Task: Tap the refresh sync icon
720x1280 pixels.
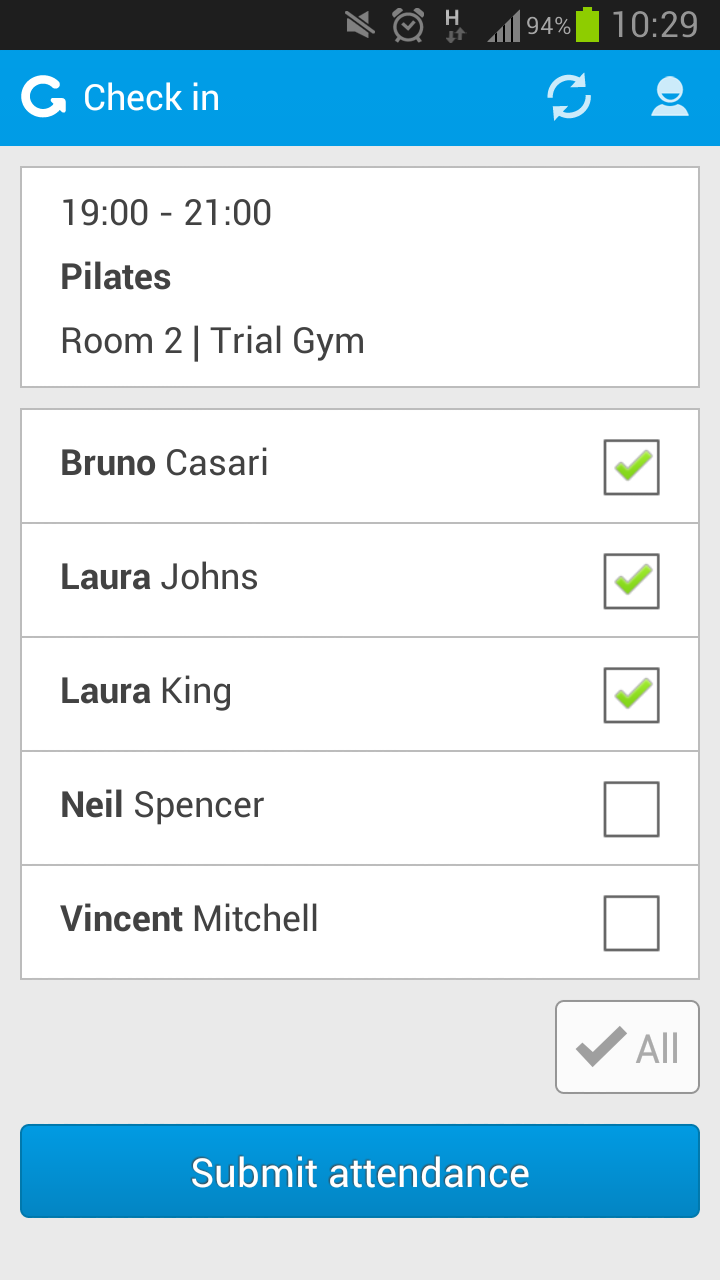Action: [x=569, y=98]
